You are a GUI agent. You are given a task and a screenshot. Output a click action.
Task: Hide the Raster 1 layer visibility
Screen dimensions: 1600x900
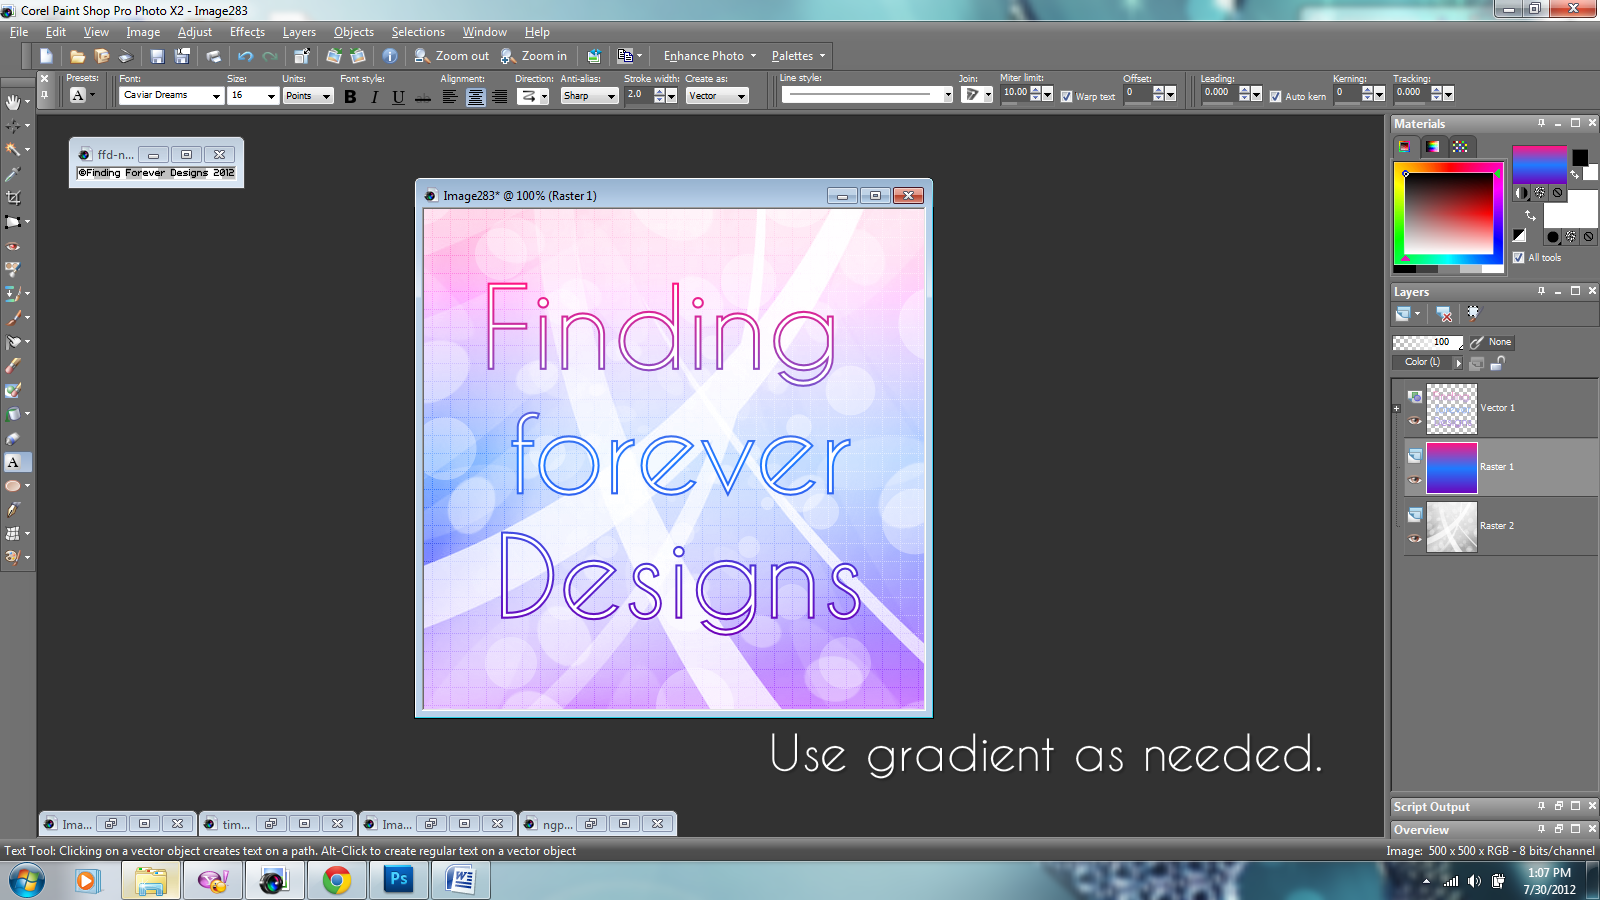(x=1415, y=481)
